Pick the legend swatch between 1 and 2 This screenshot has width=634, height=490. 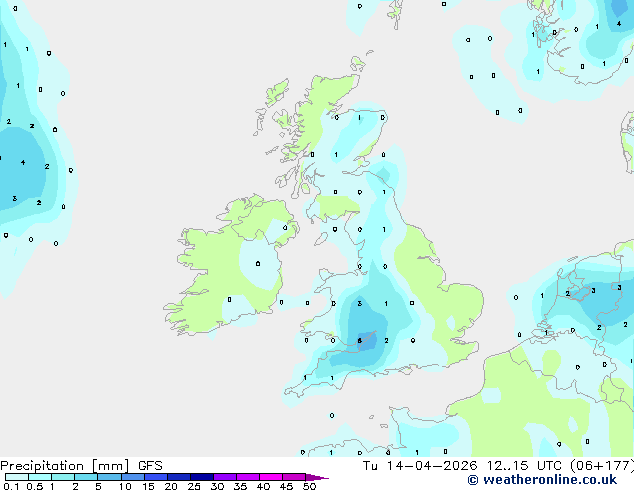click(63, 477)
